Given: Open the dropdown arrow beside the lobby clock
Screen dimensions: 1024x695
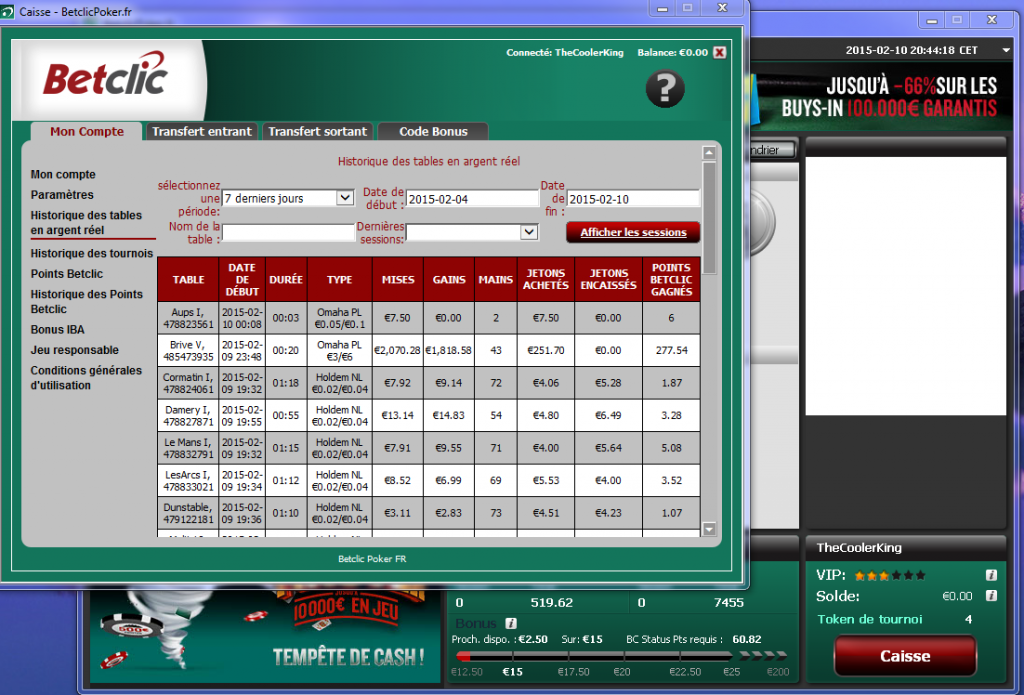Looking at the screenshot, I should [x=1006, y=50].
